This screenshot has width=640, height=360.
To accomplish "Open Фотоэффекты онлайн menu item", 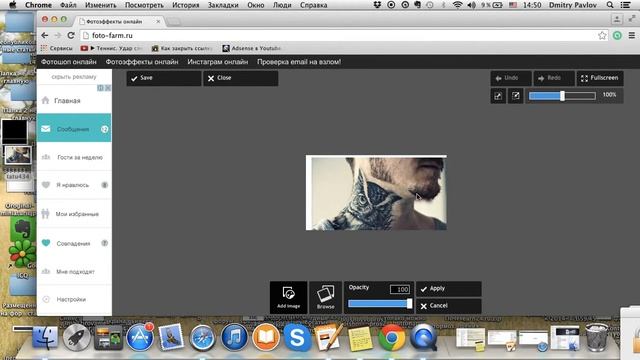I will point(142,62).
